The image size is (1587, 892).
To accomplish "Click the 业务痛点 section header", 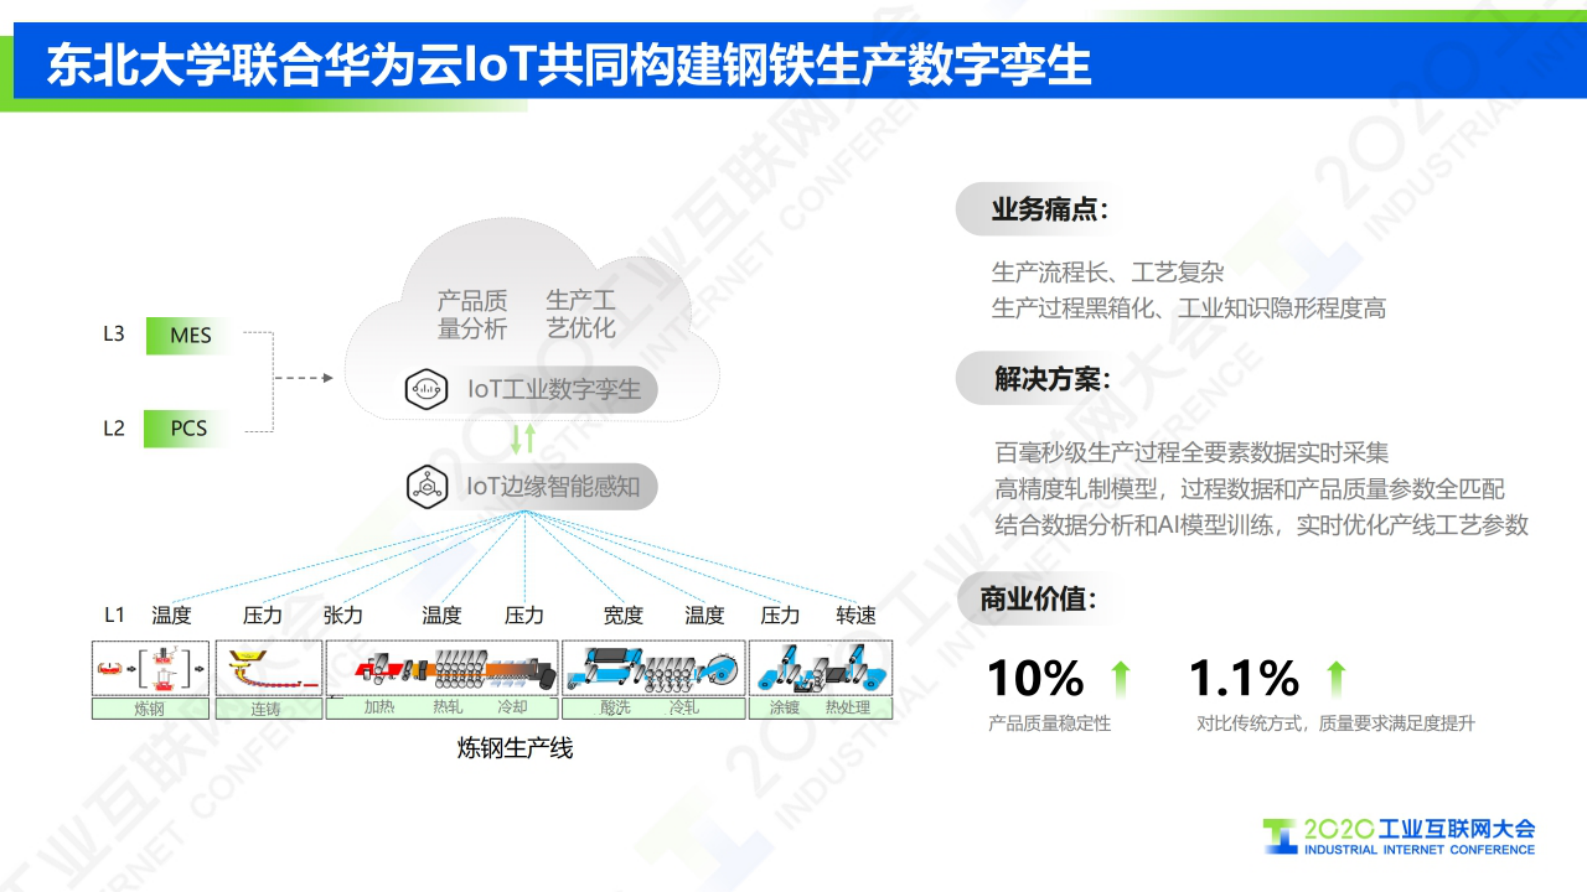I will 1050,209.
